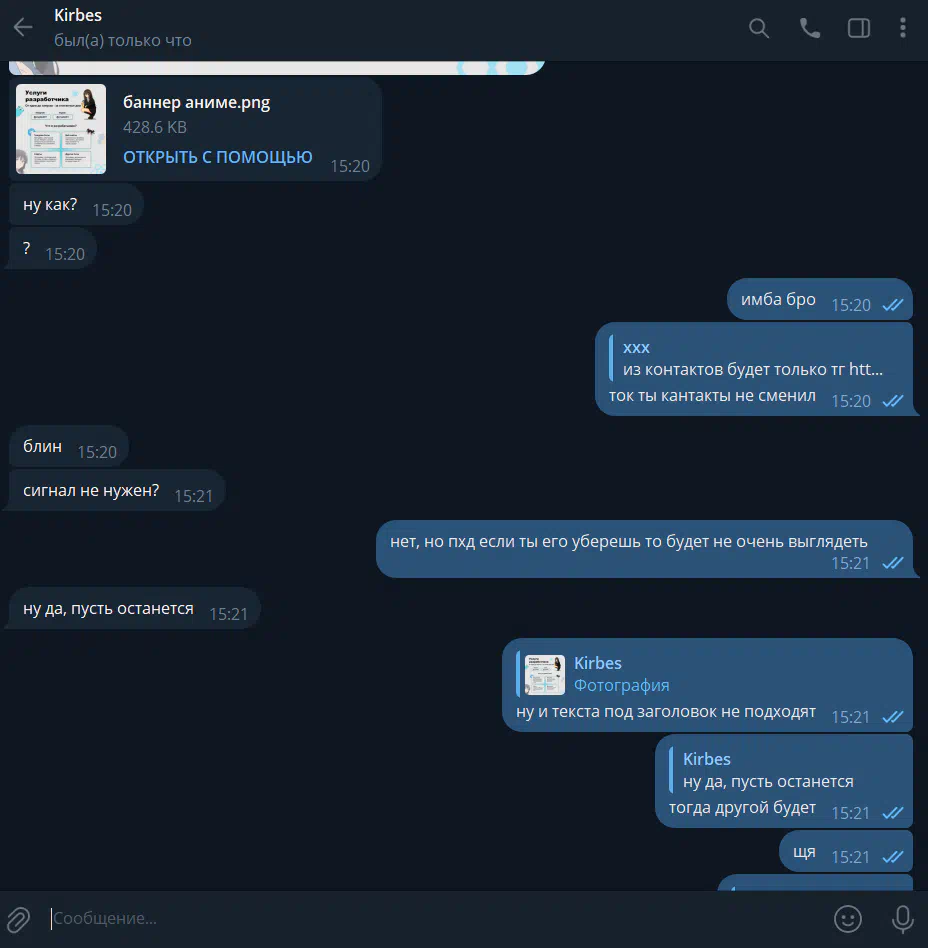Click ОТКРЫТЬ С ПОМОЩЬЮ link
Screen dimensions: 928x948
coord(218,157)
